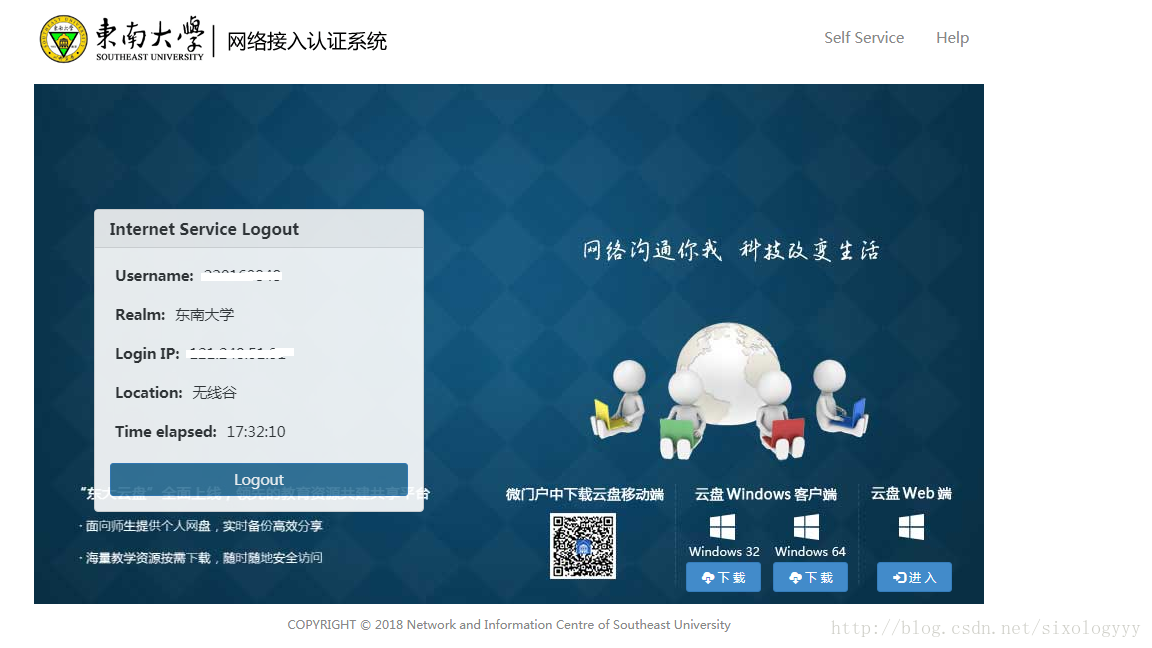The width and height of the screenshot is (1152, 648).
Task: Download the Windows 64 cloud disk client
Action: pos(810,577)
